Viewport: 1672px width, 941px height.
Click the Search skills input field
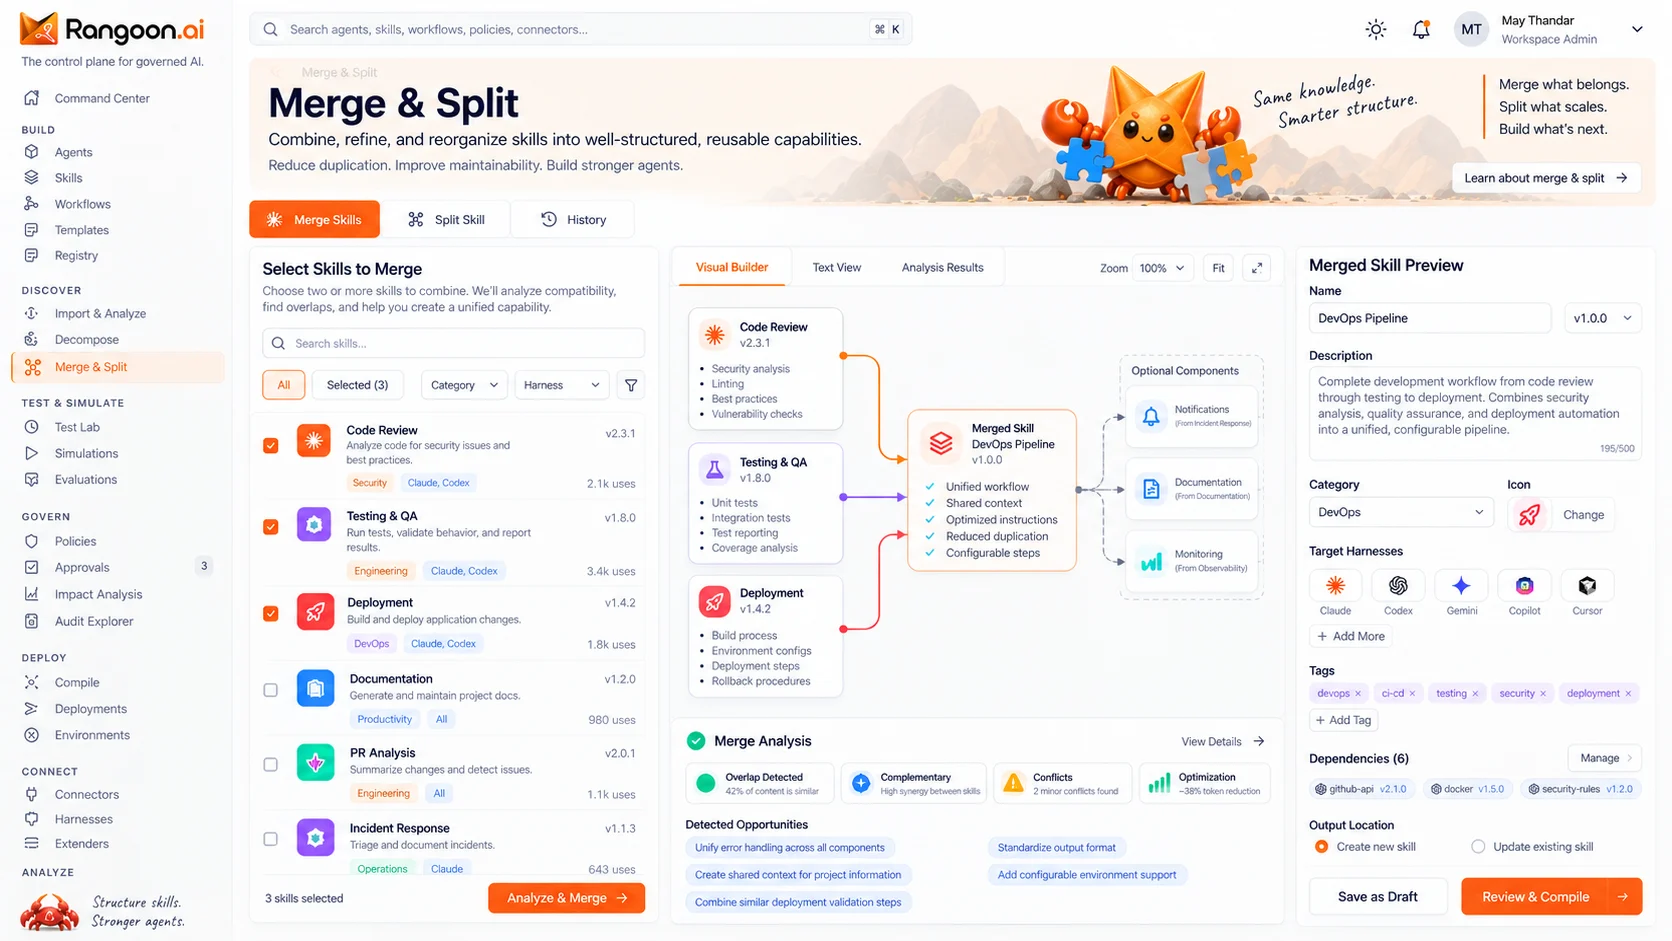(453, 343)
